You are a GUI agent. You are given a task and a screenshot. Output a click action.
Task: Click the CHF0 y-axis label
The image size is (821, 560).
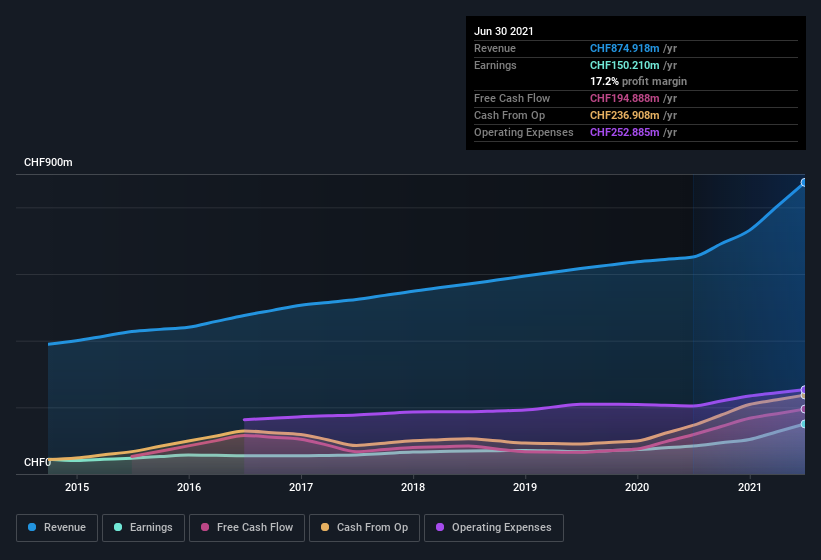point(37,462)
